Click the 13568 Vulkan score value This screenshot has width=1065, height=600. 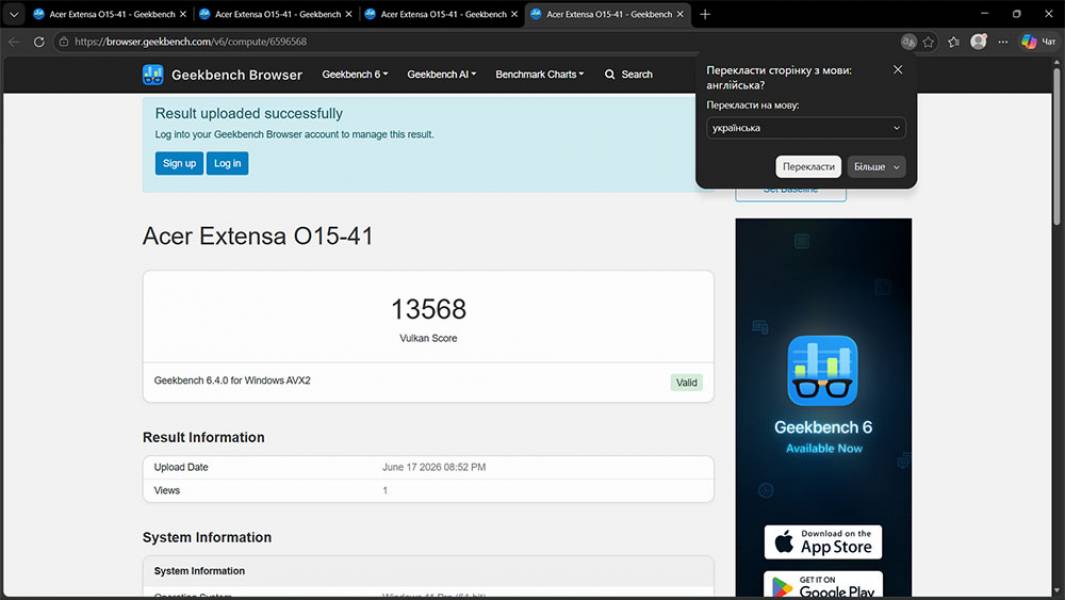(429, 309)
